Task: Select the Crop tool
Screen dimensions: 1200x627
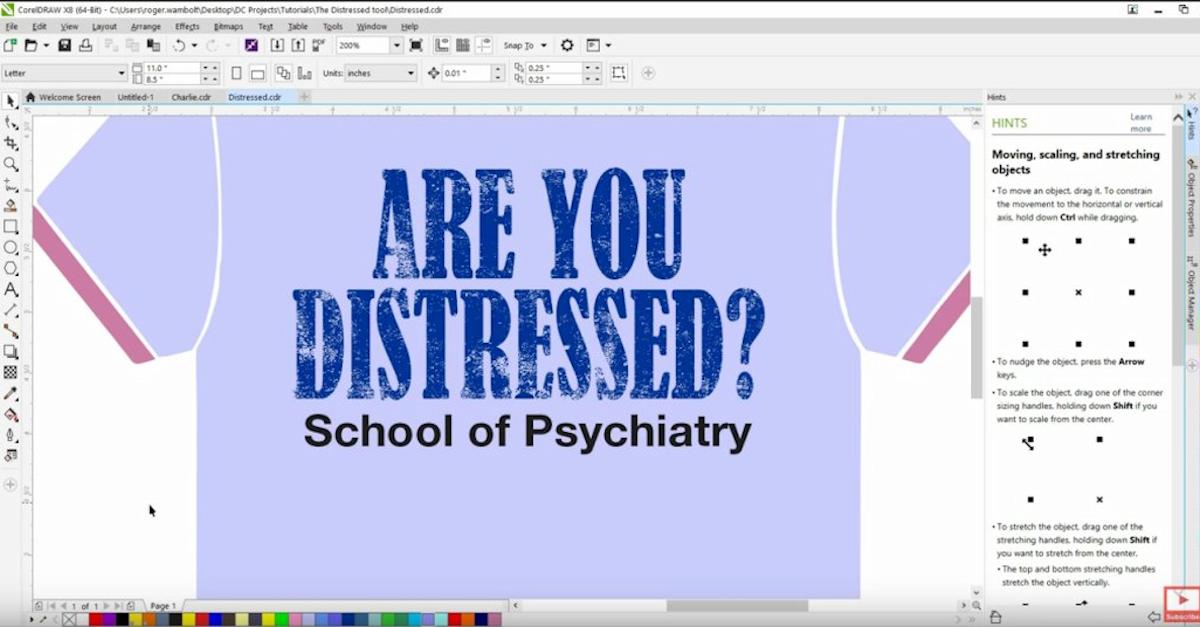Action: click(x=10, y=143)
